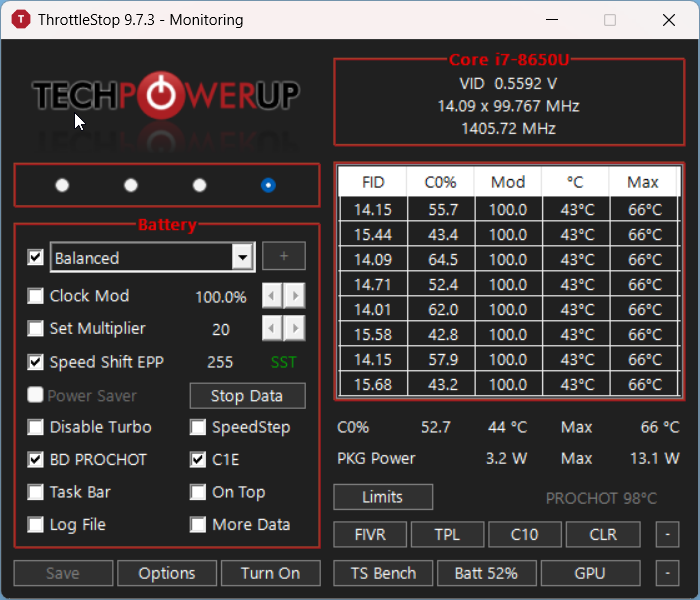Click the PROCHOT 98°C label

pyautogui.click(x=601, y=498)
